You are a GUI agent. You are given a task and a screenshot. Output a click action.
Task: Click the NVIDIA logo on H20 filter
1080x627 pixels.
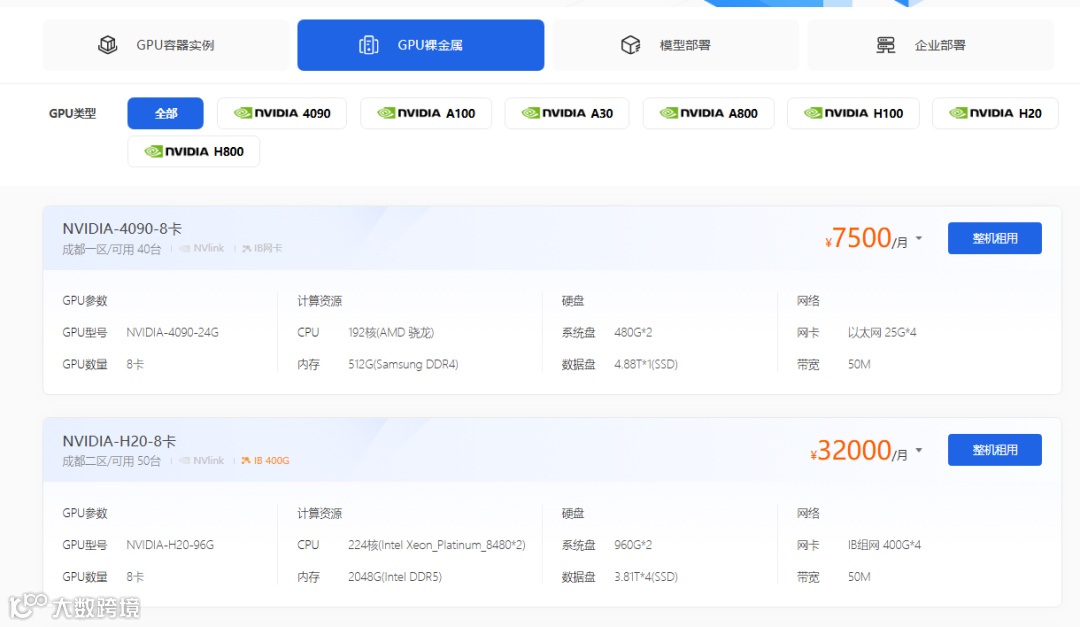(x=958, y=113)
